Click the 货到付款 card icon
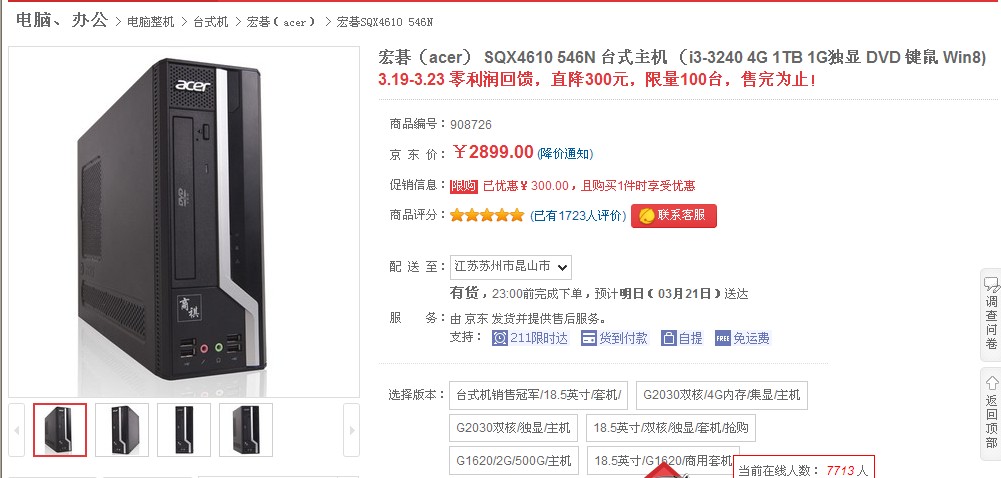 point(589,338)
